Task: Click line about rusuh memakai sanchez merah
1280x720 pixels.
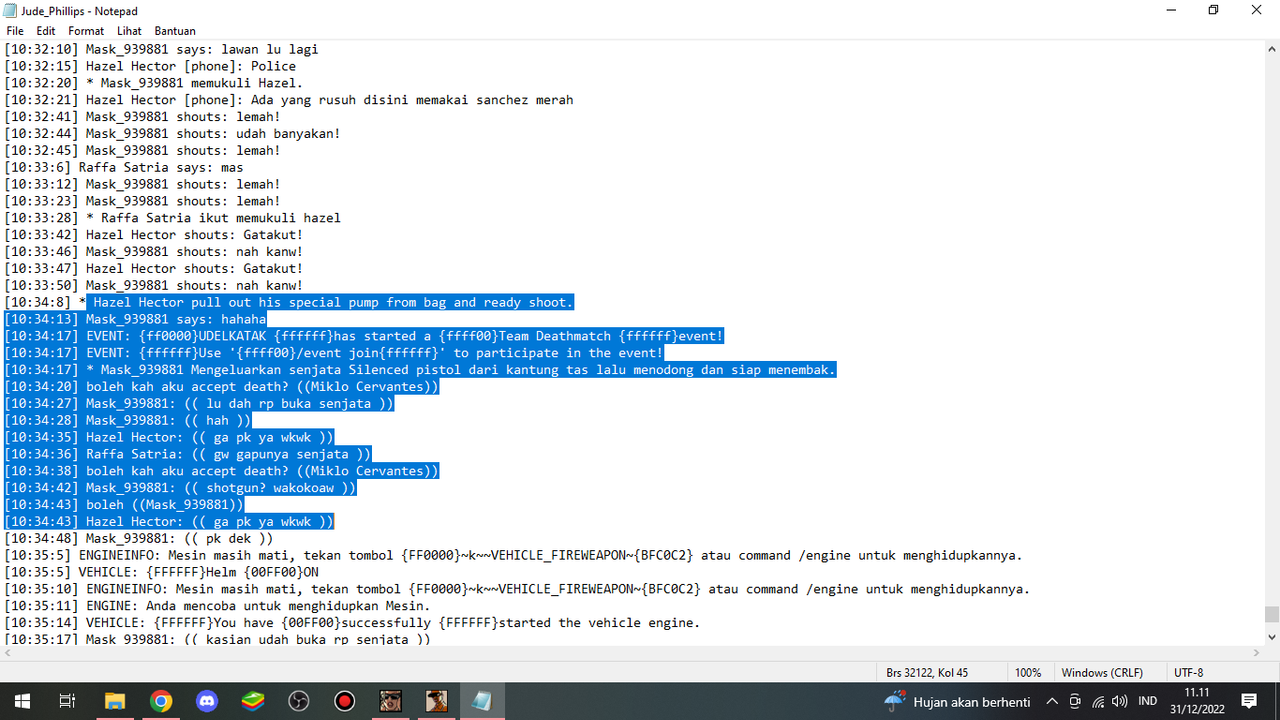Action: coord(288,100)
